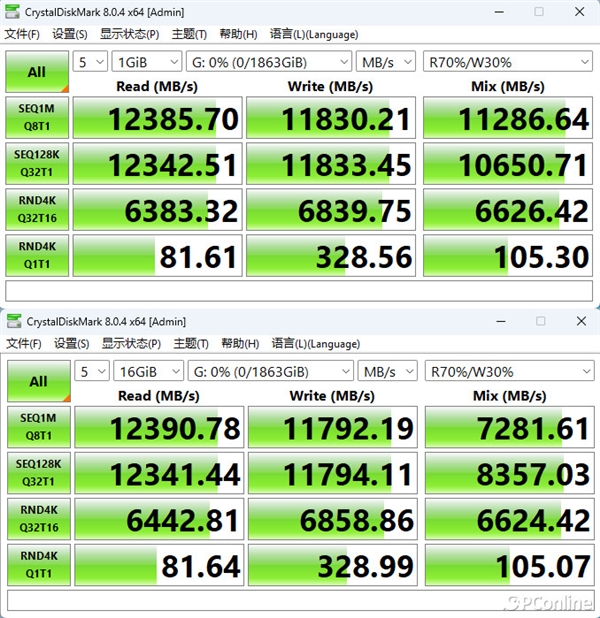Click write result 11792.19
The image size is (600, 618).
point(333,427)
